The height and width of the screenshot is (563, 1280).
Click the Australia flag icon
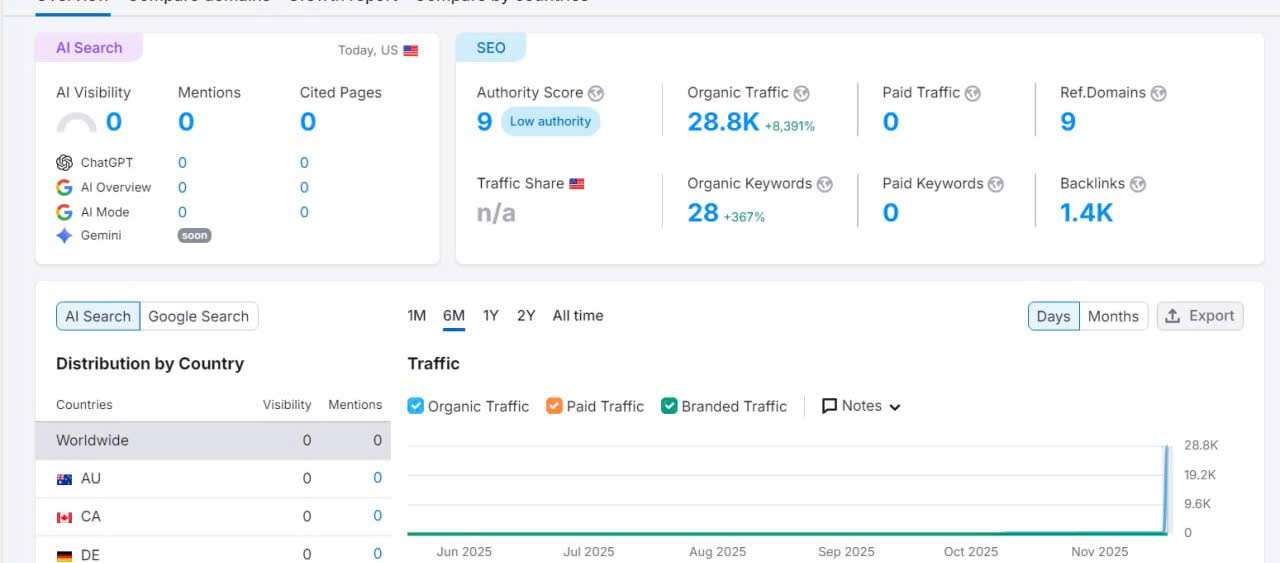pos(64,479)
